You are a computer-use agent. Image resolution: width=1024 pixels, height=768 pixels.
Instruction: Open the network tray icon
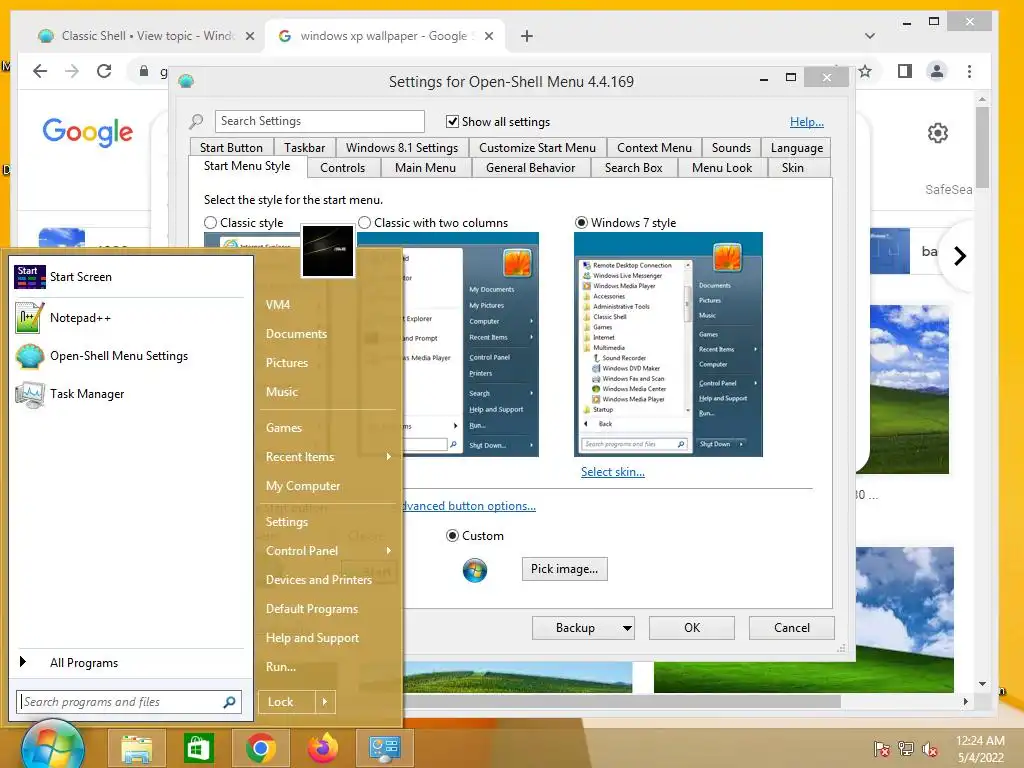tap(906, 749)
